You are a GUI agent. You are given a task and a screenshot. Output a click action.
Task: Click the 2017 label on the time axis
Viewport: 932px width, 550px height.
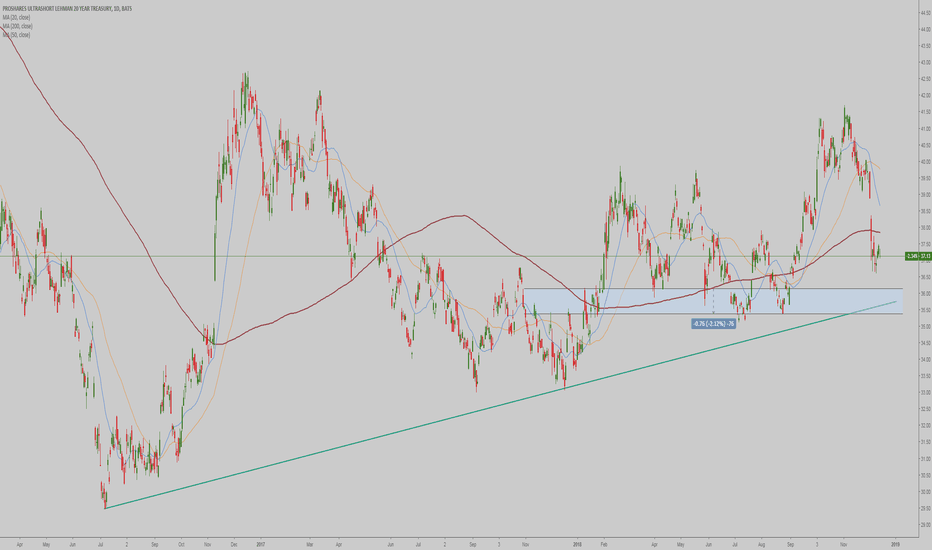[x=260, y=543]
